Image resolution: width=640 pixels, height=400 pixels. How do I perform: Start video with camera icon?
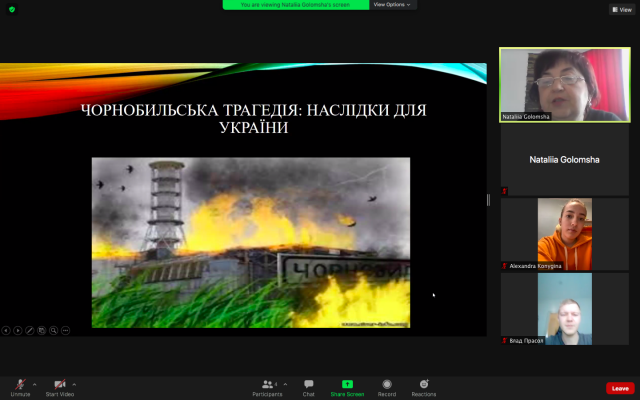click(59, 385)
